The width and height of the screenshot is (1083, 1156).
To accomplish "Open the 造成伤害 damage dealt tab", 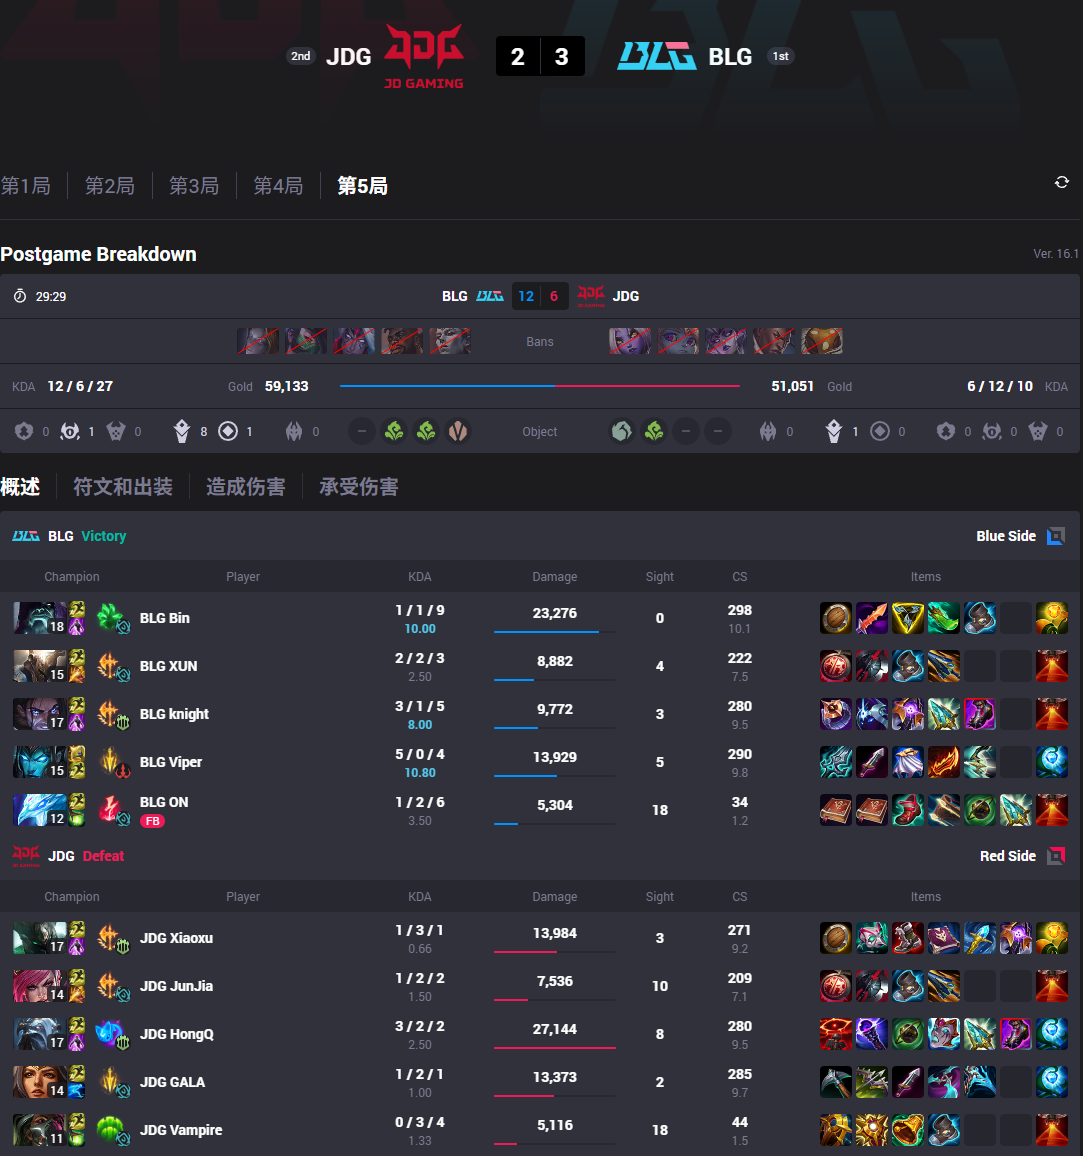I will 245,487.
